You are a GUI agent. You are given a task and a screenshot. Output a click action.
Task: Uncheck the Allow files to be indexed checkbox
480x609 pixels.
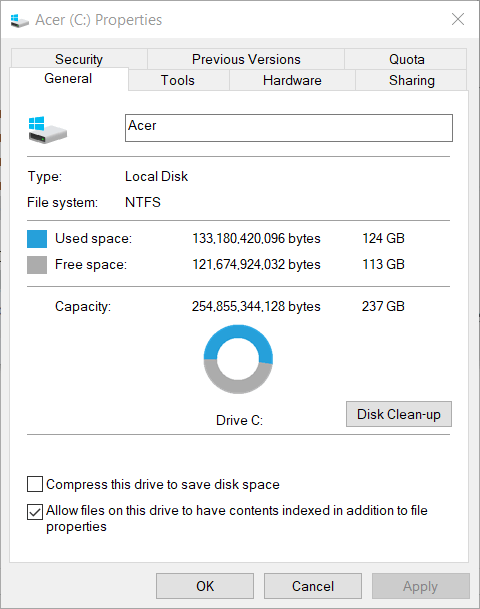pyautogui.click(x=35, y=512)
